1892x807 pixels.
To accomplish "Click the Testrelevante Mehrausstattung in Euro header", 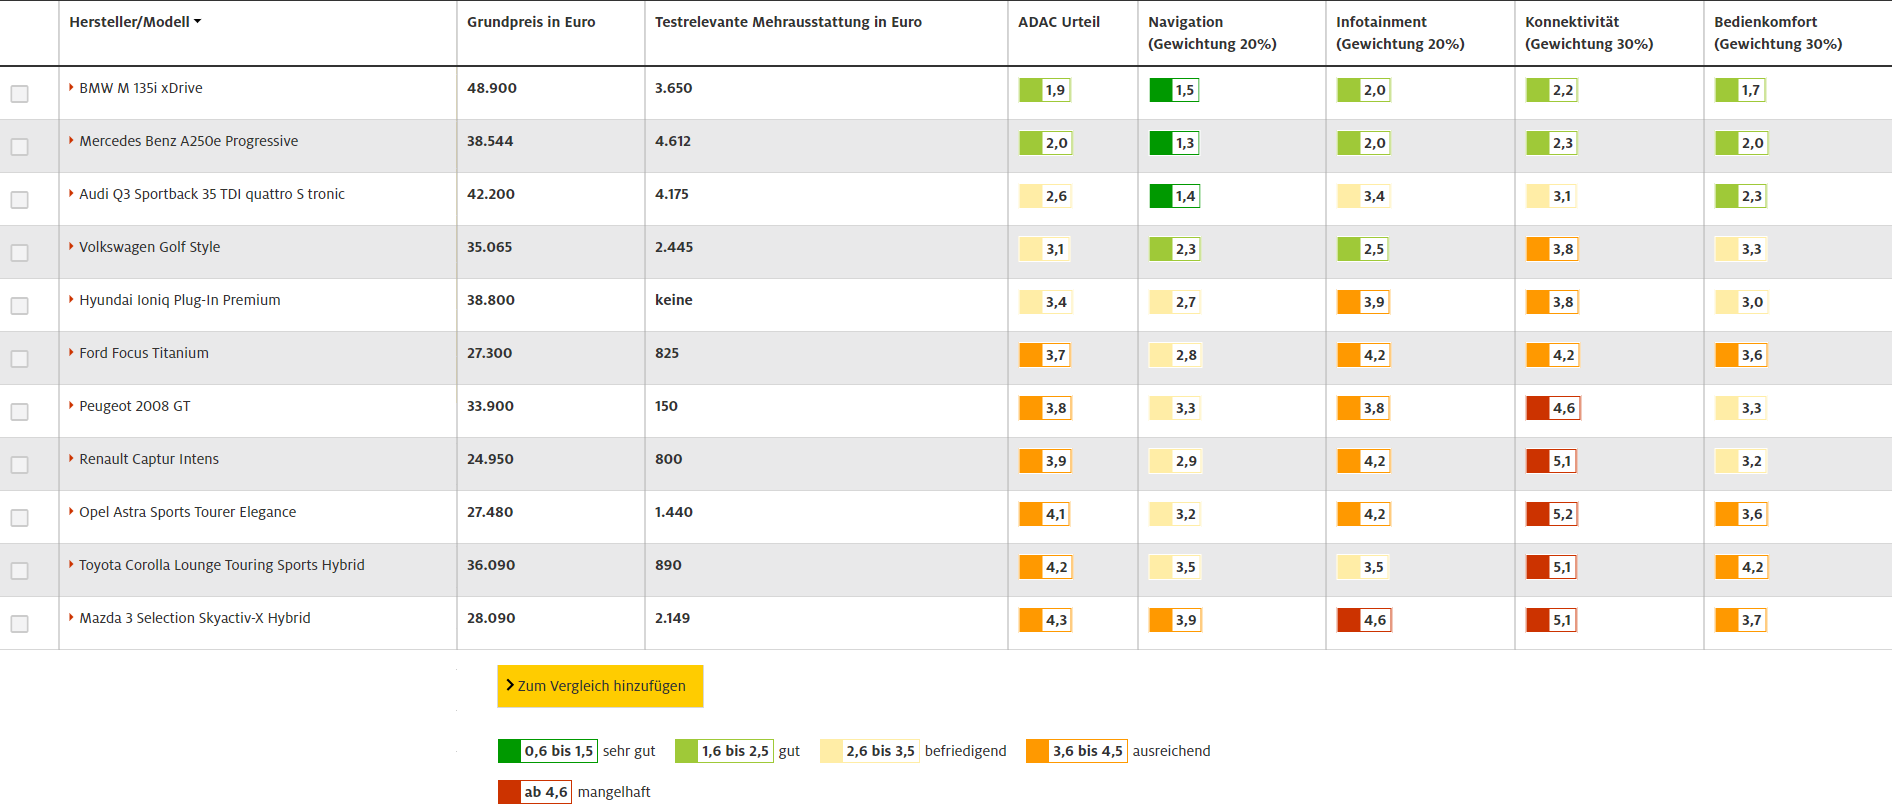I will [x=788, y=22].
